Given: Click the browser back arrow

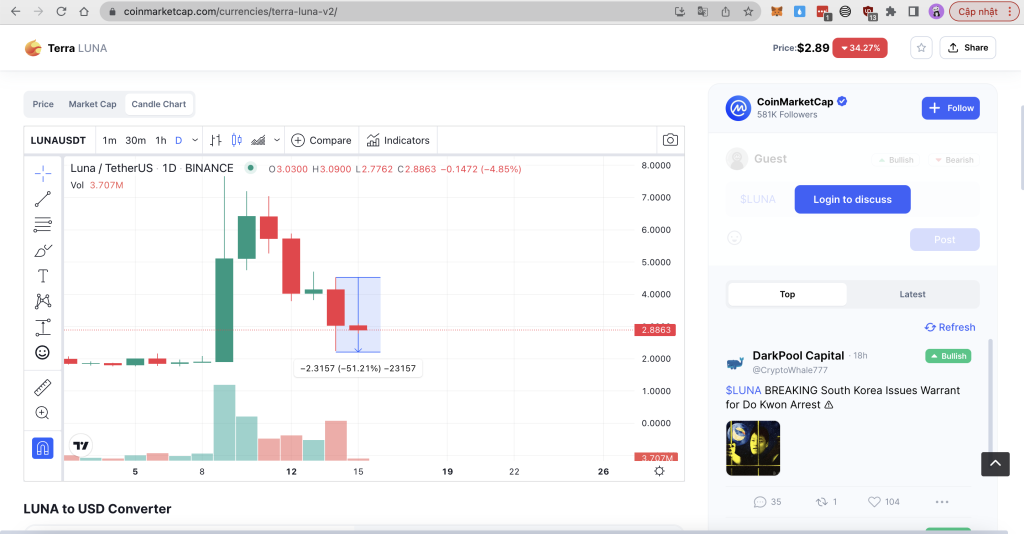Looking at the screenshot, I should point(16,11).
